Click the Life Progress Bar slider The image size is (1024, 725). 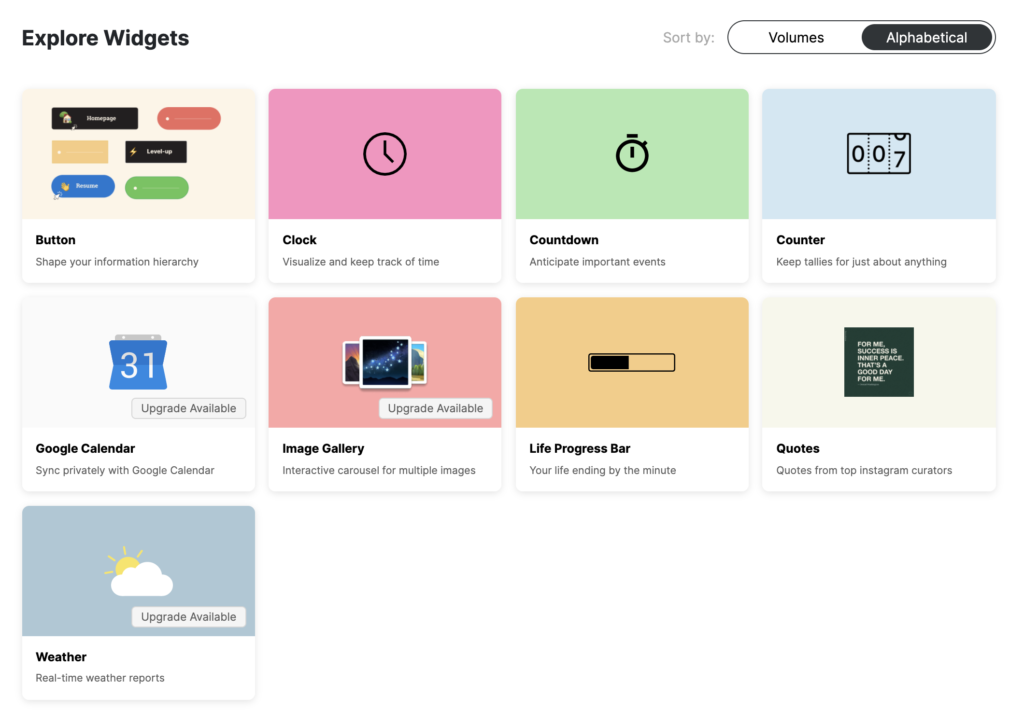[631, 362]
